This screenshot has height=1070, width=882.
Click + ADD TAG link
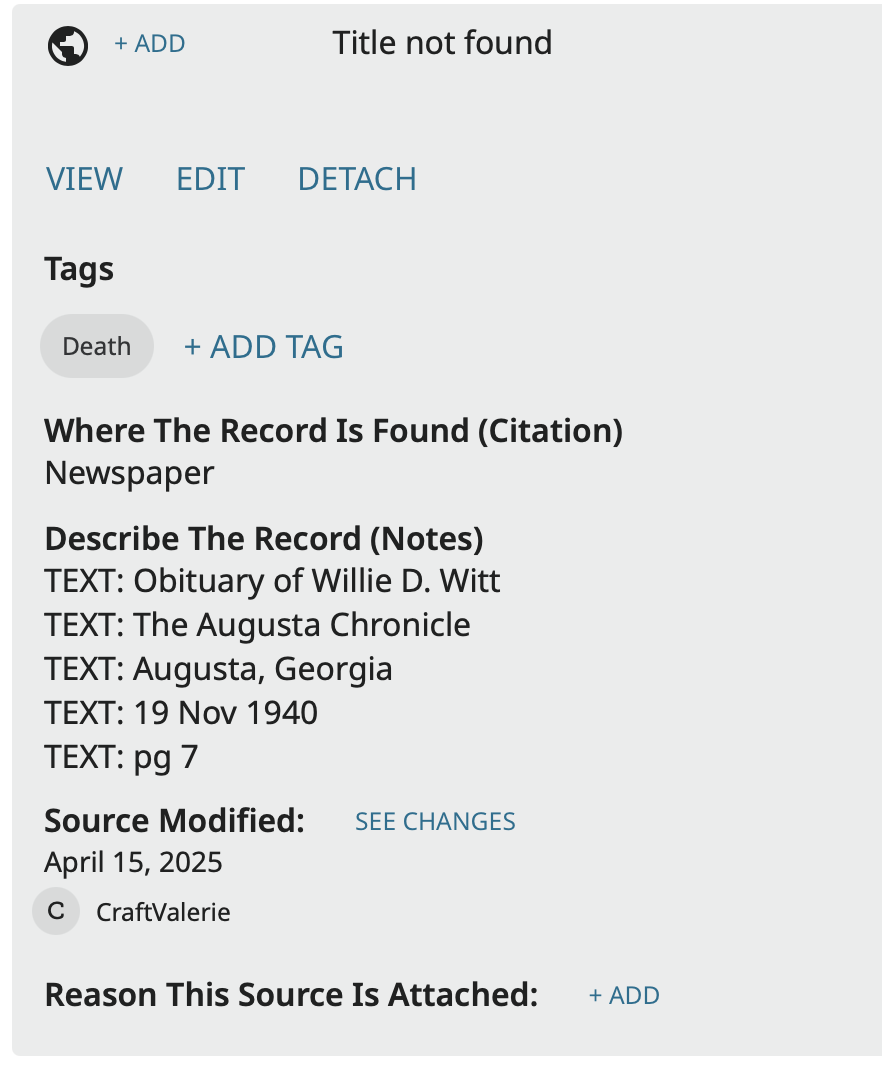point(263,347)
